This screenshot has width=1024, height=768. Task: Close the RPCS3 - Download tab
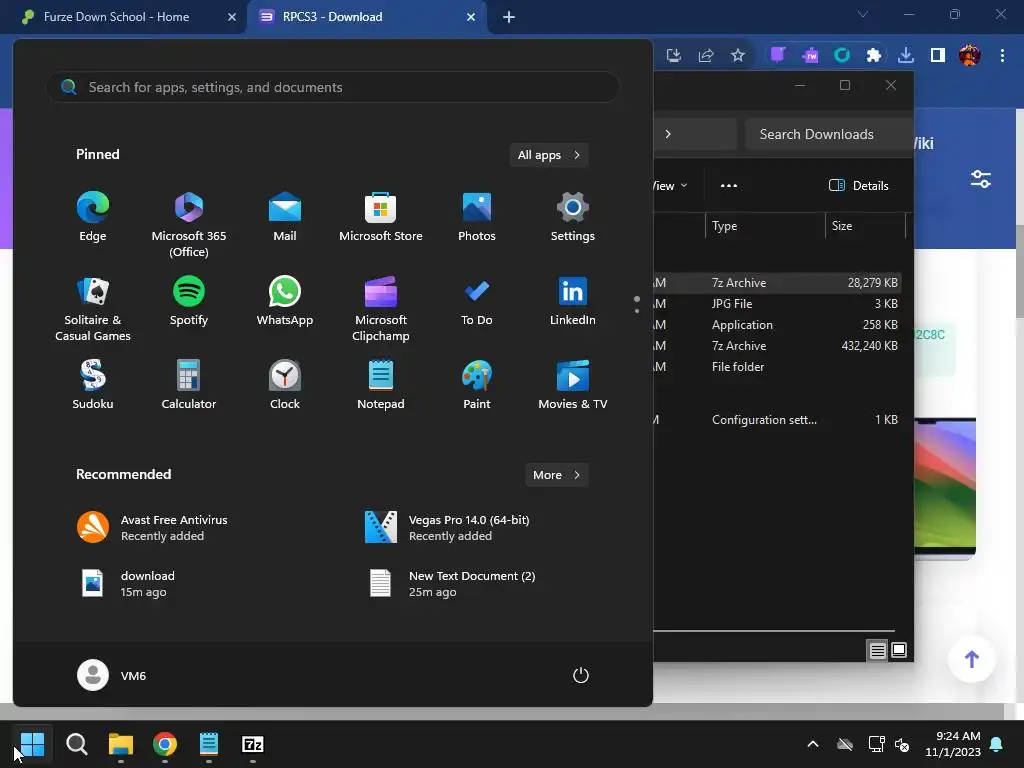(471, 17)
